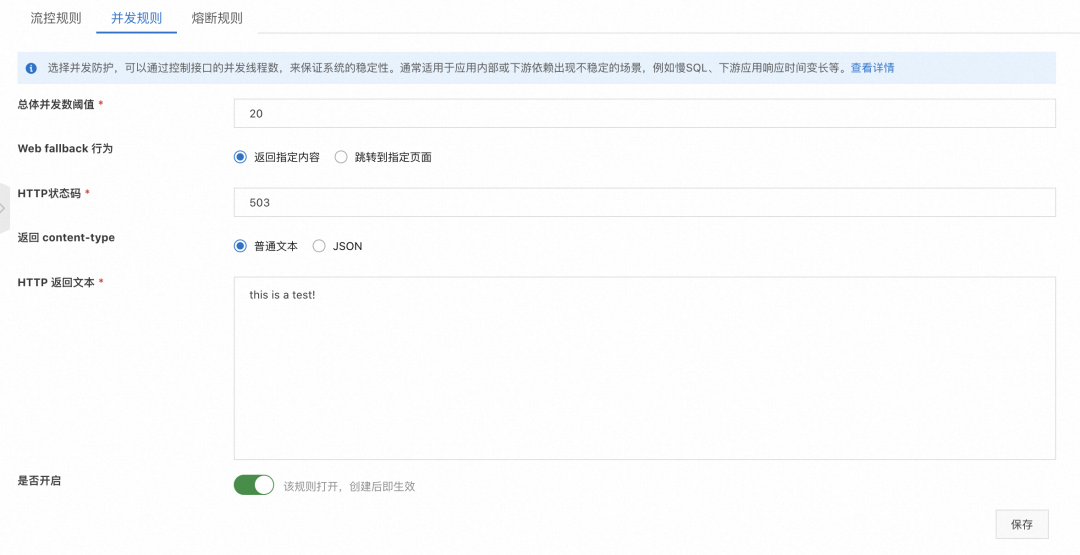Viewport: 1080px width, 555px height.
Task: Click the 总体并发数阈值 input field
Action: (645, 114)
